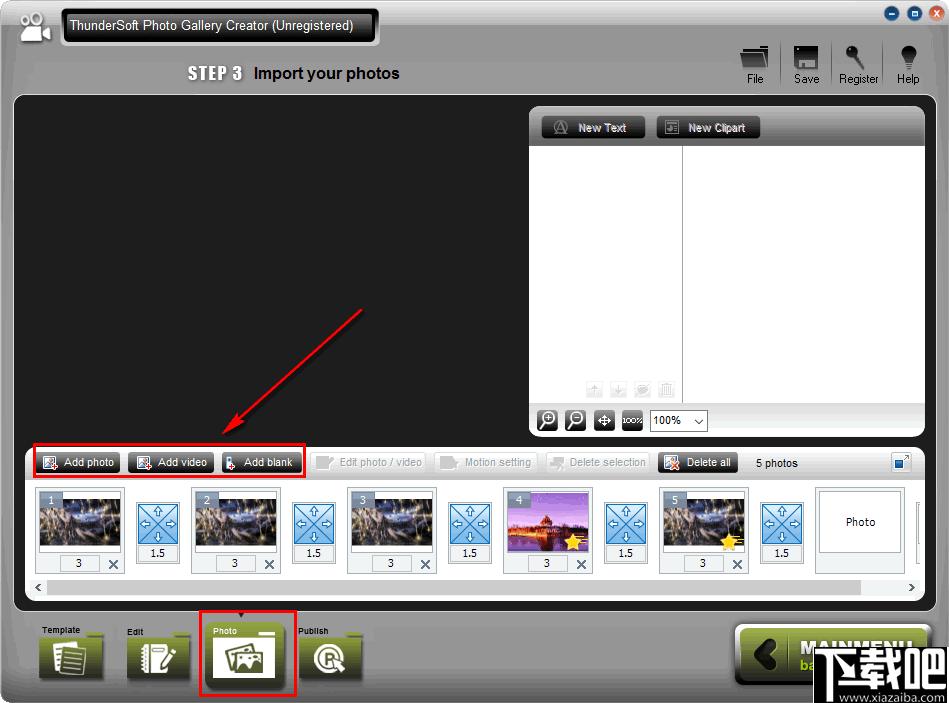Open the transition icon after photo 5
Screen dimensions: 949x703
click(x=781, y=523)
